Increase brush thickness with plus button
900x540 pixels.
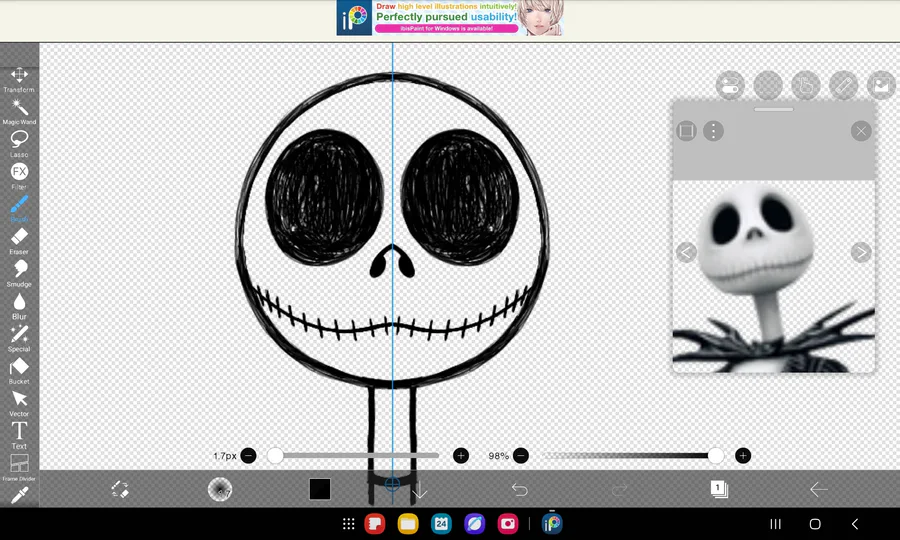(x=461, y=456)
